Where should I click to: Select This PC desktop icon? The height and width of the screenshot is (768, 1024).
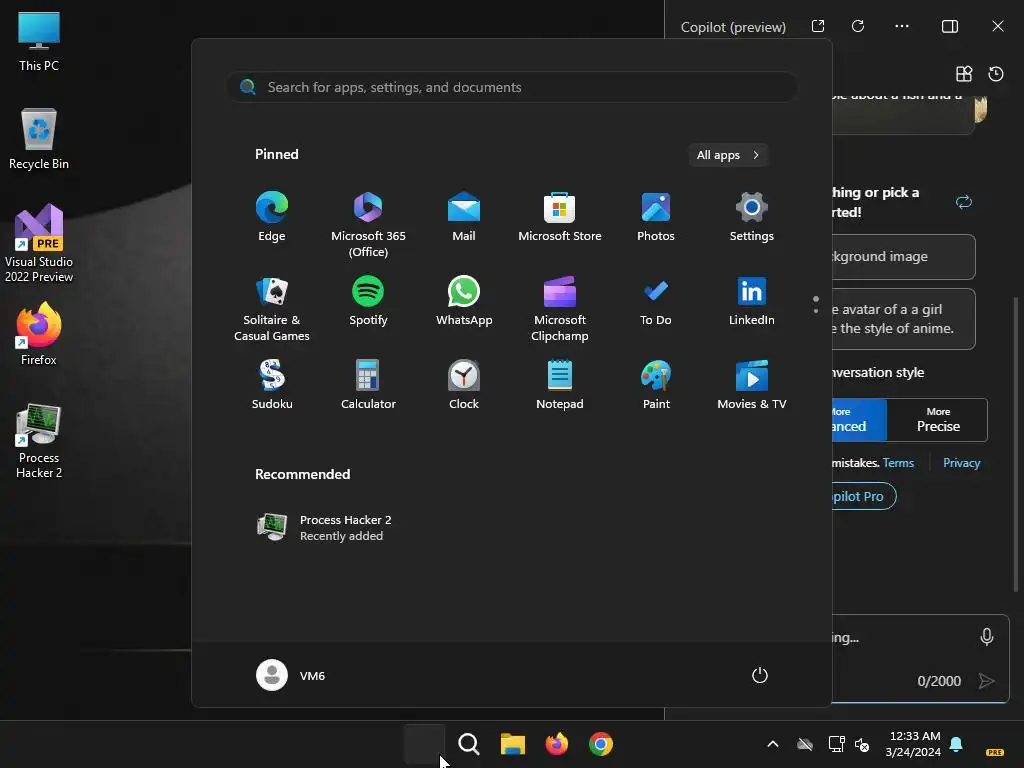point(39,41)
